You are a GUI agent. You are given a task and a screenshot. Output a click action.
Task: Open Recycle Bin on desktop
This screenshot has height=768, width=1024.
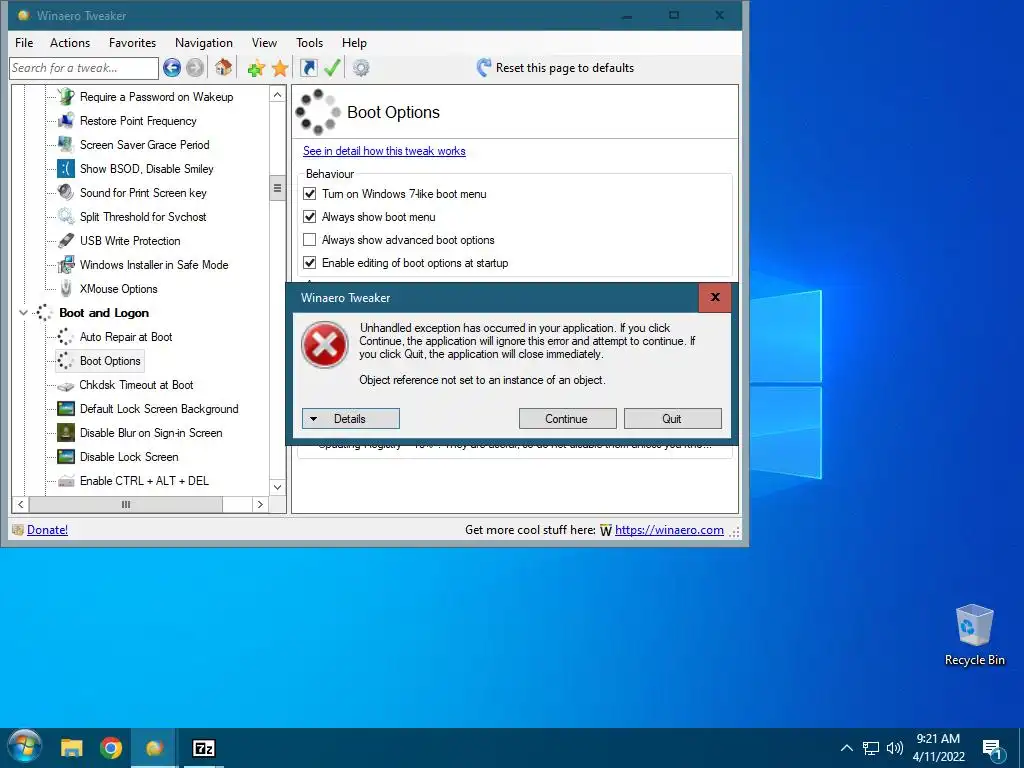point(974,635)
